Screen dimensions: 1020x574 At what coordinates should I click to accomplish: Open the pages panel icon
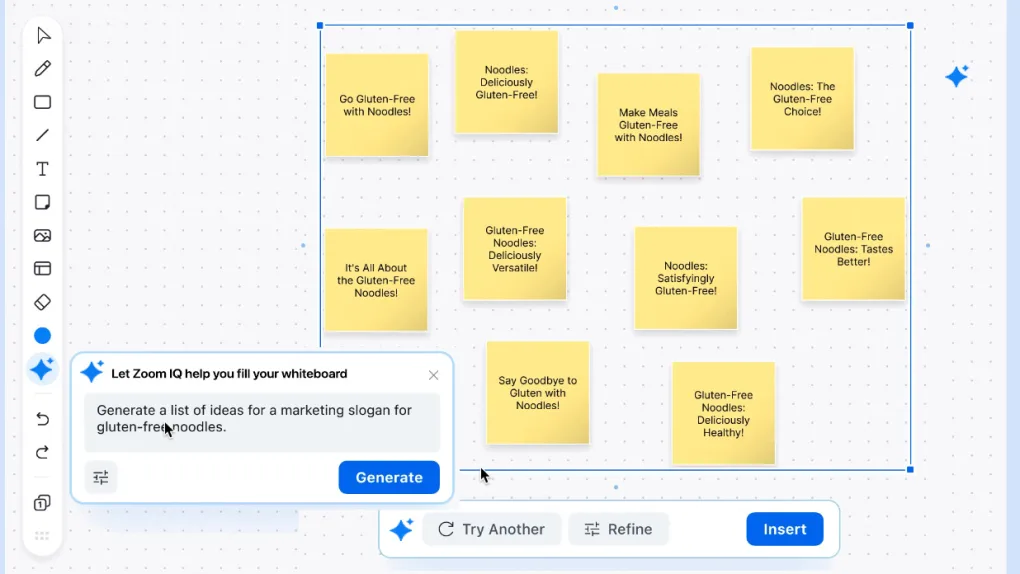pos(43,503)
